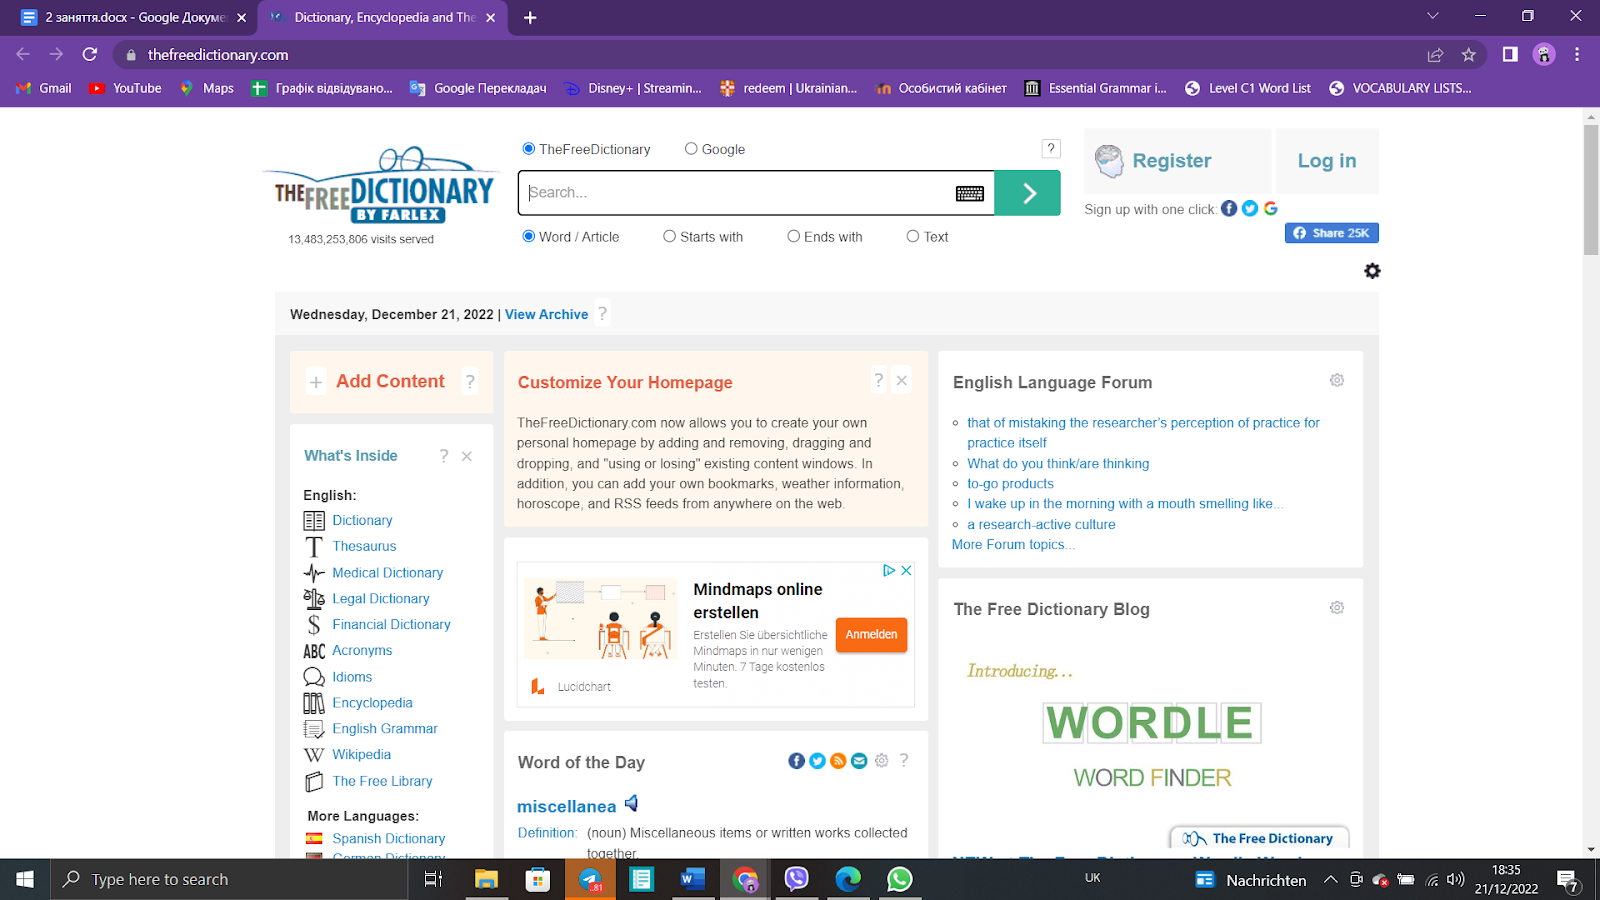Close the Dictionary, Encyclopedia tab

(x=490, y=18)
